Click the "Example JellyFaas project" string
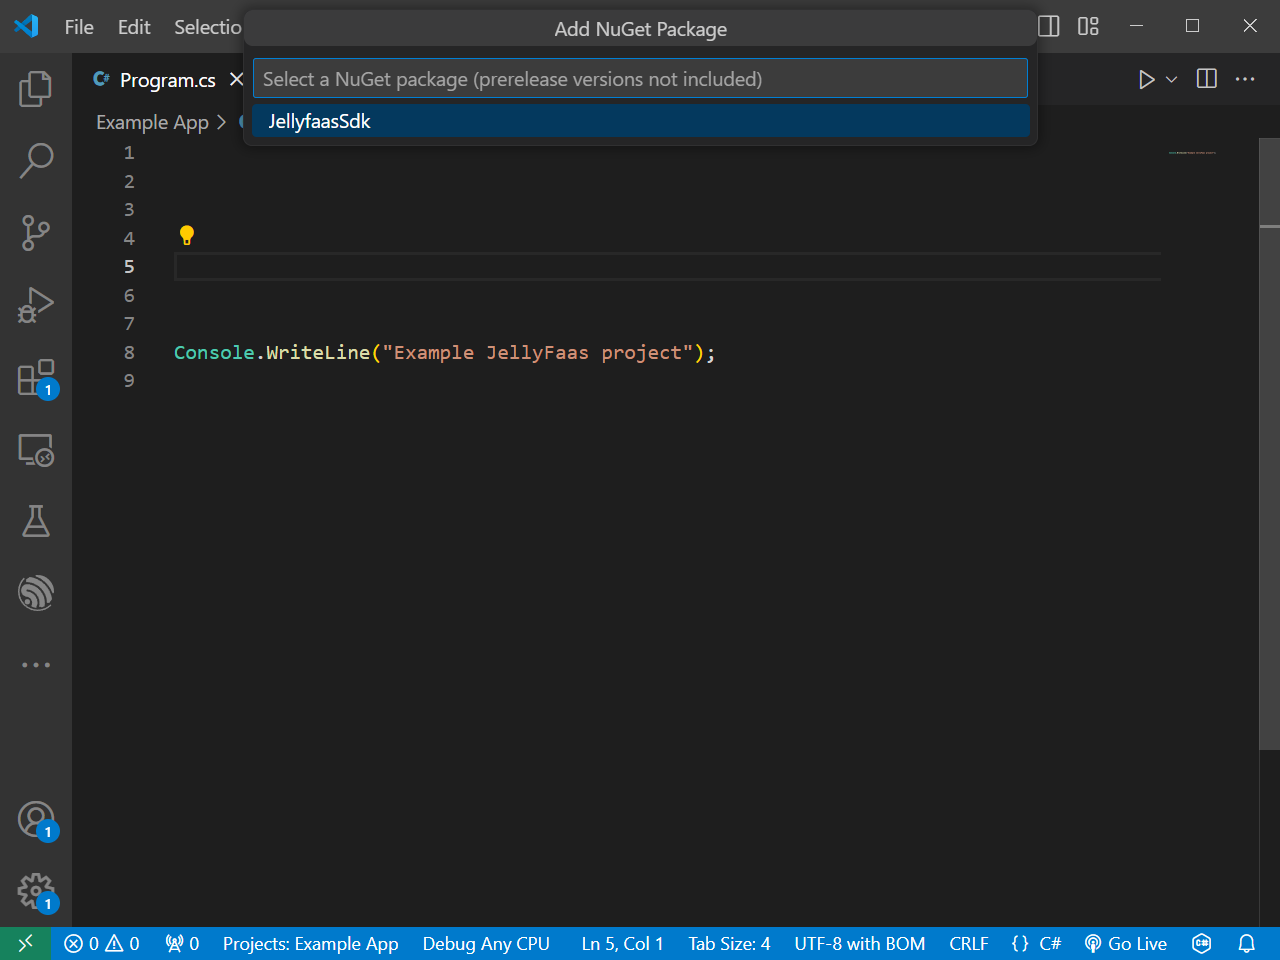 [x=538, y=352]
